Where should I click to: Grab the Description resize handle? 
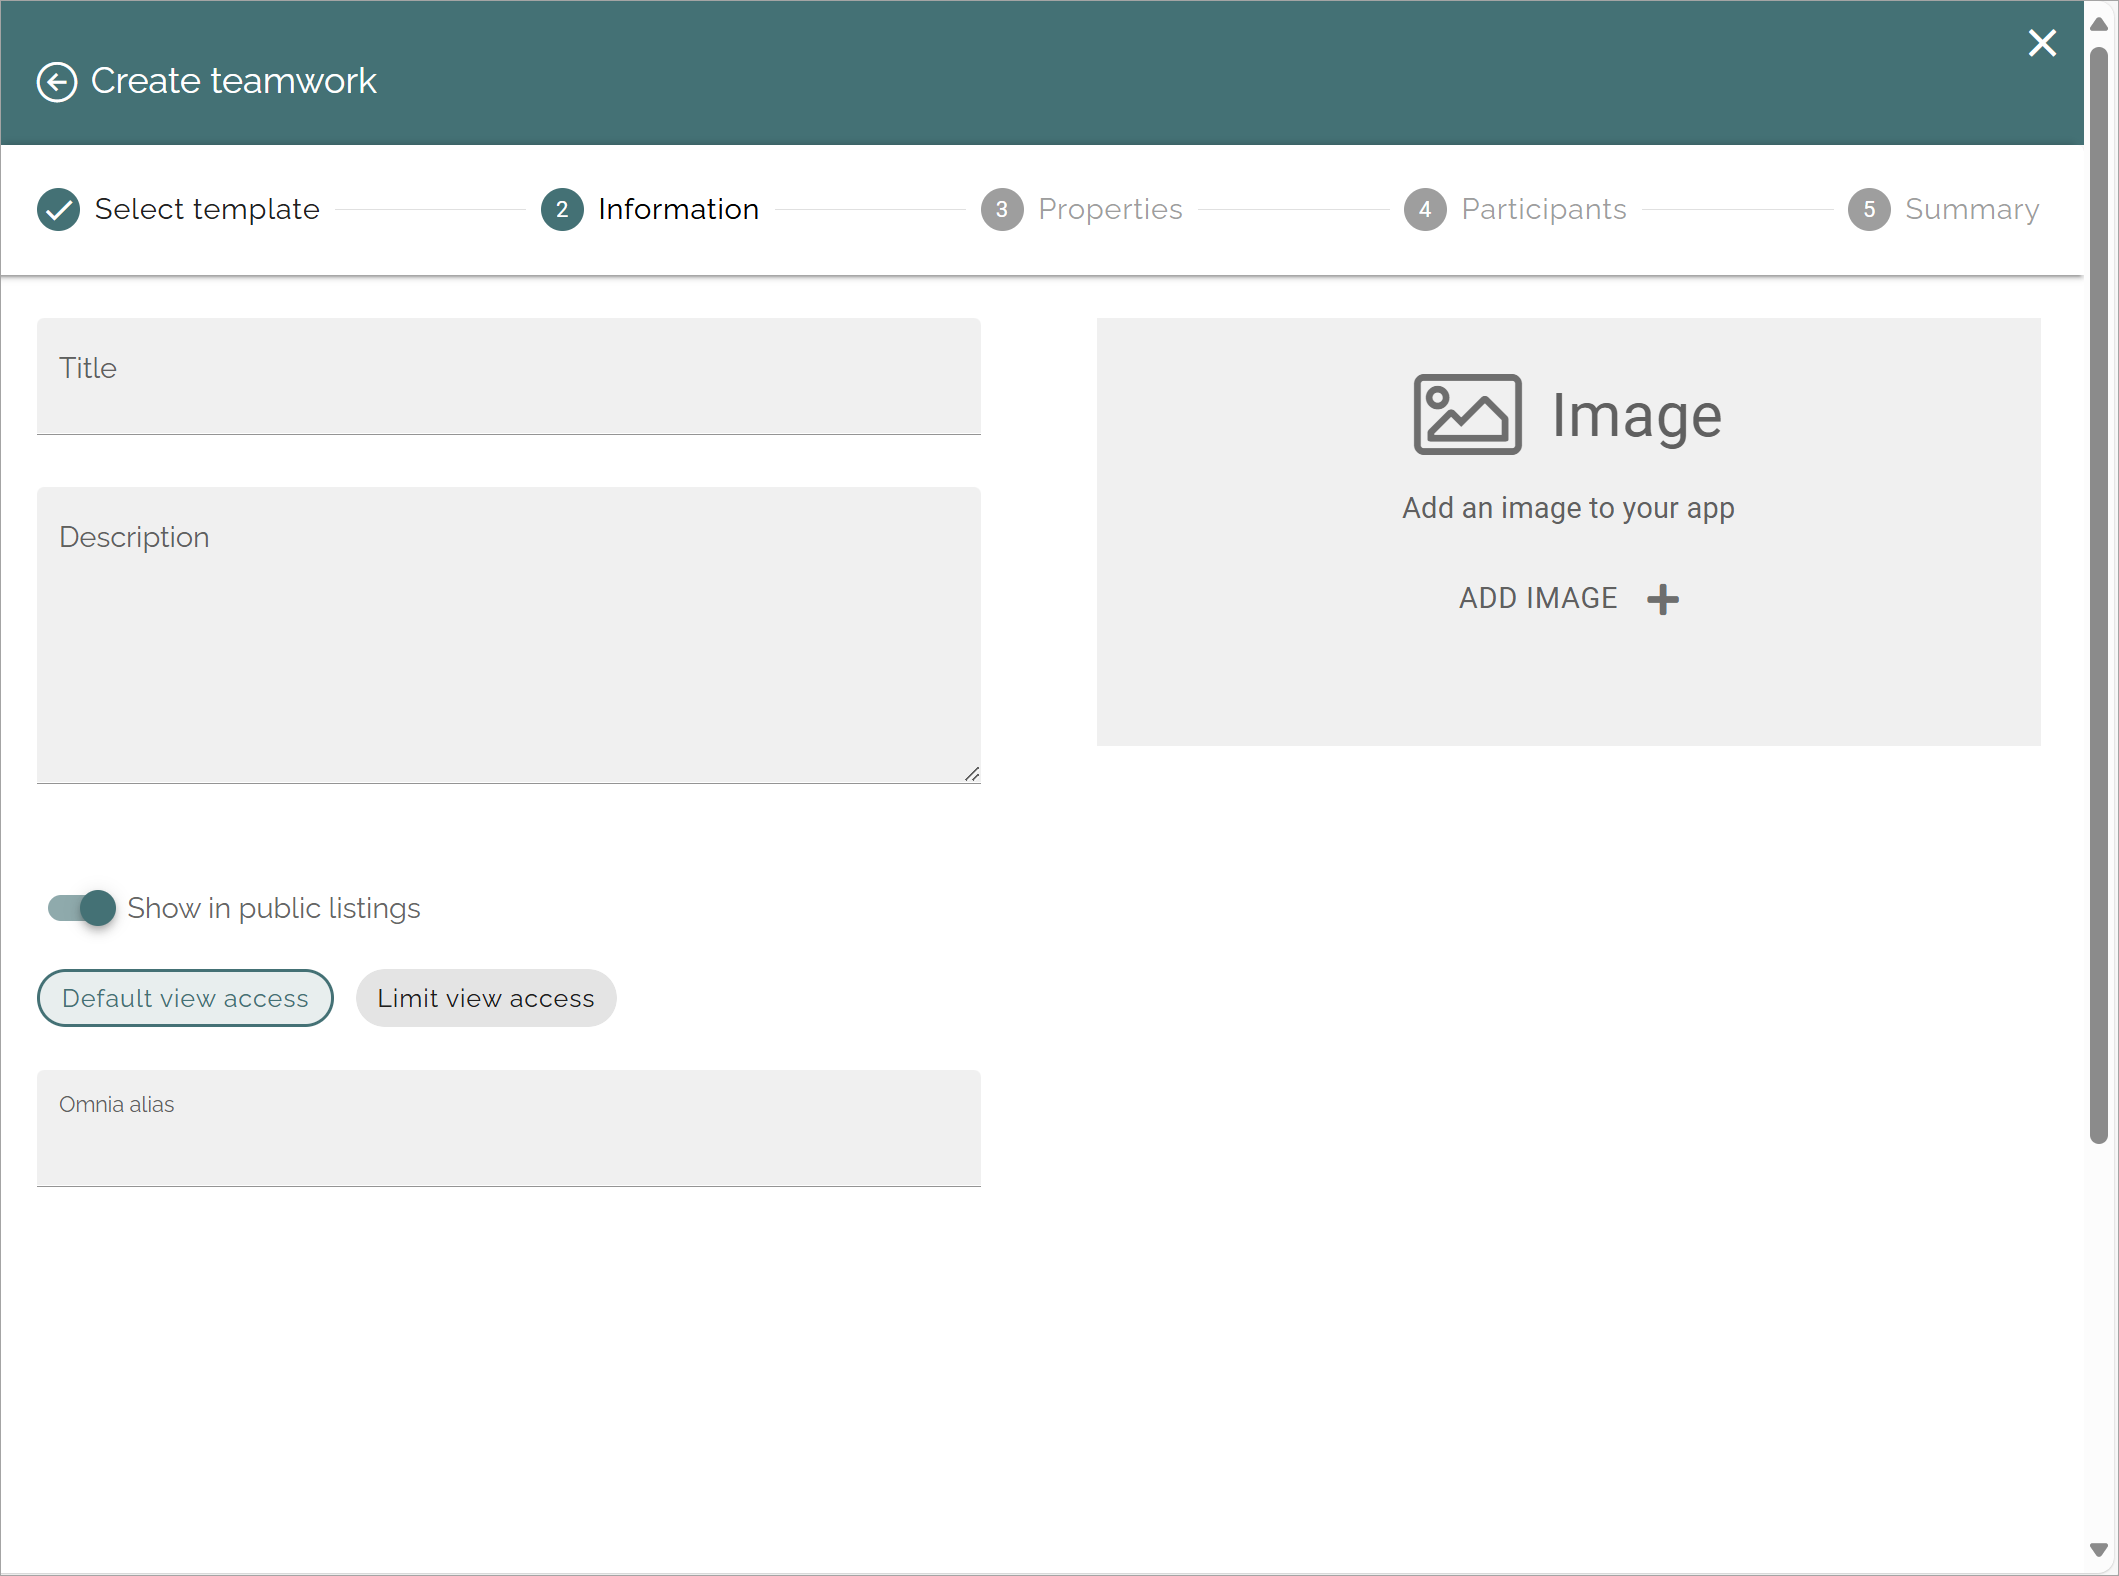coord(972,774)
